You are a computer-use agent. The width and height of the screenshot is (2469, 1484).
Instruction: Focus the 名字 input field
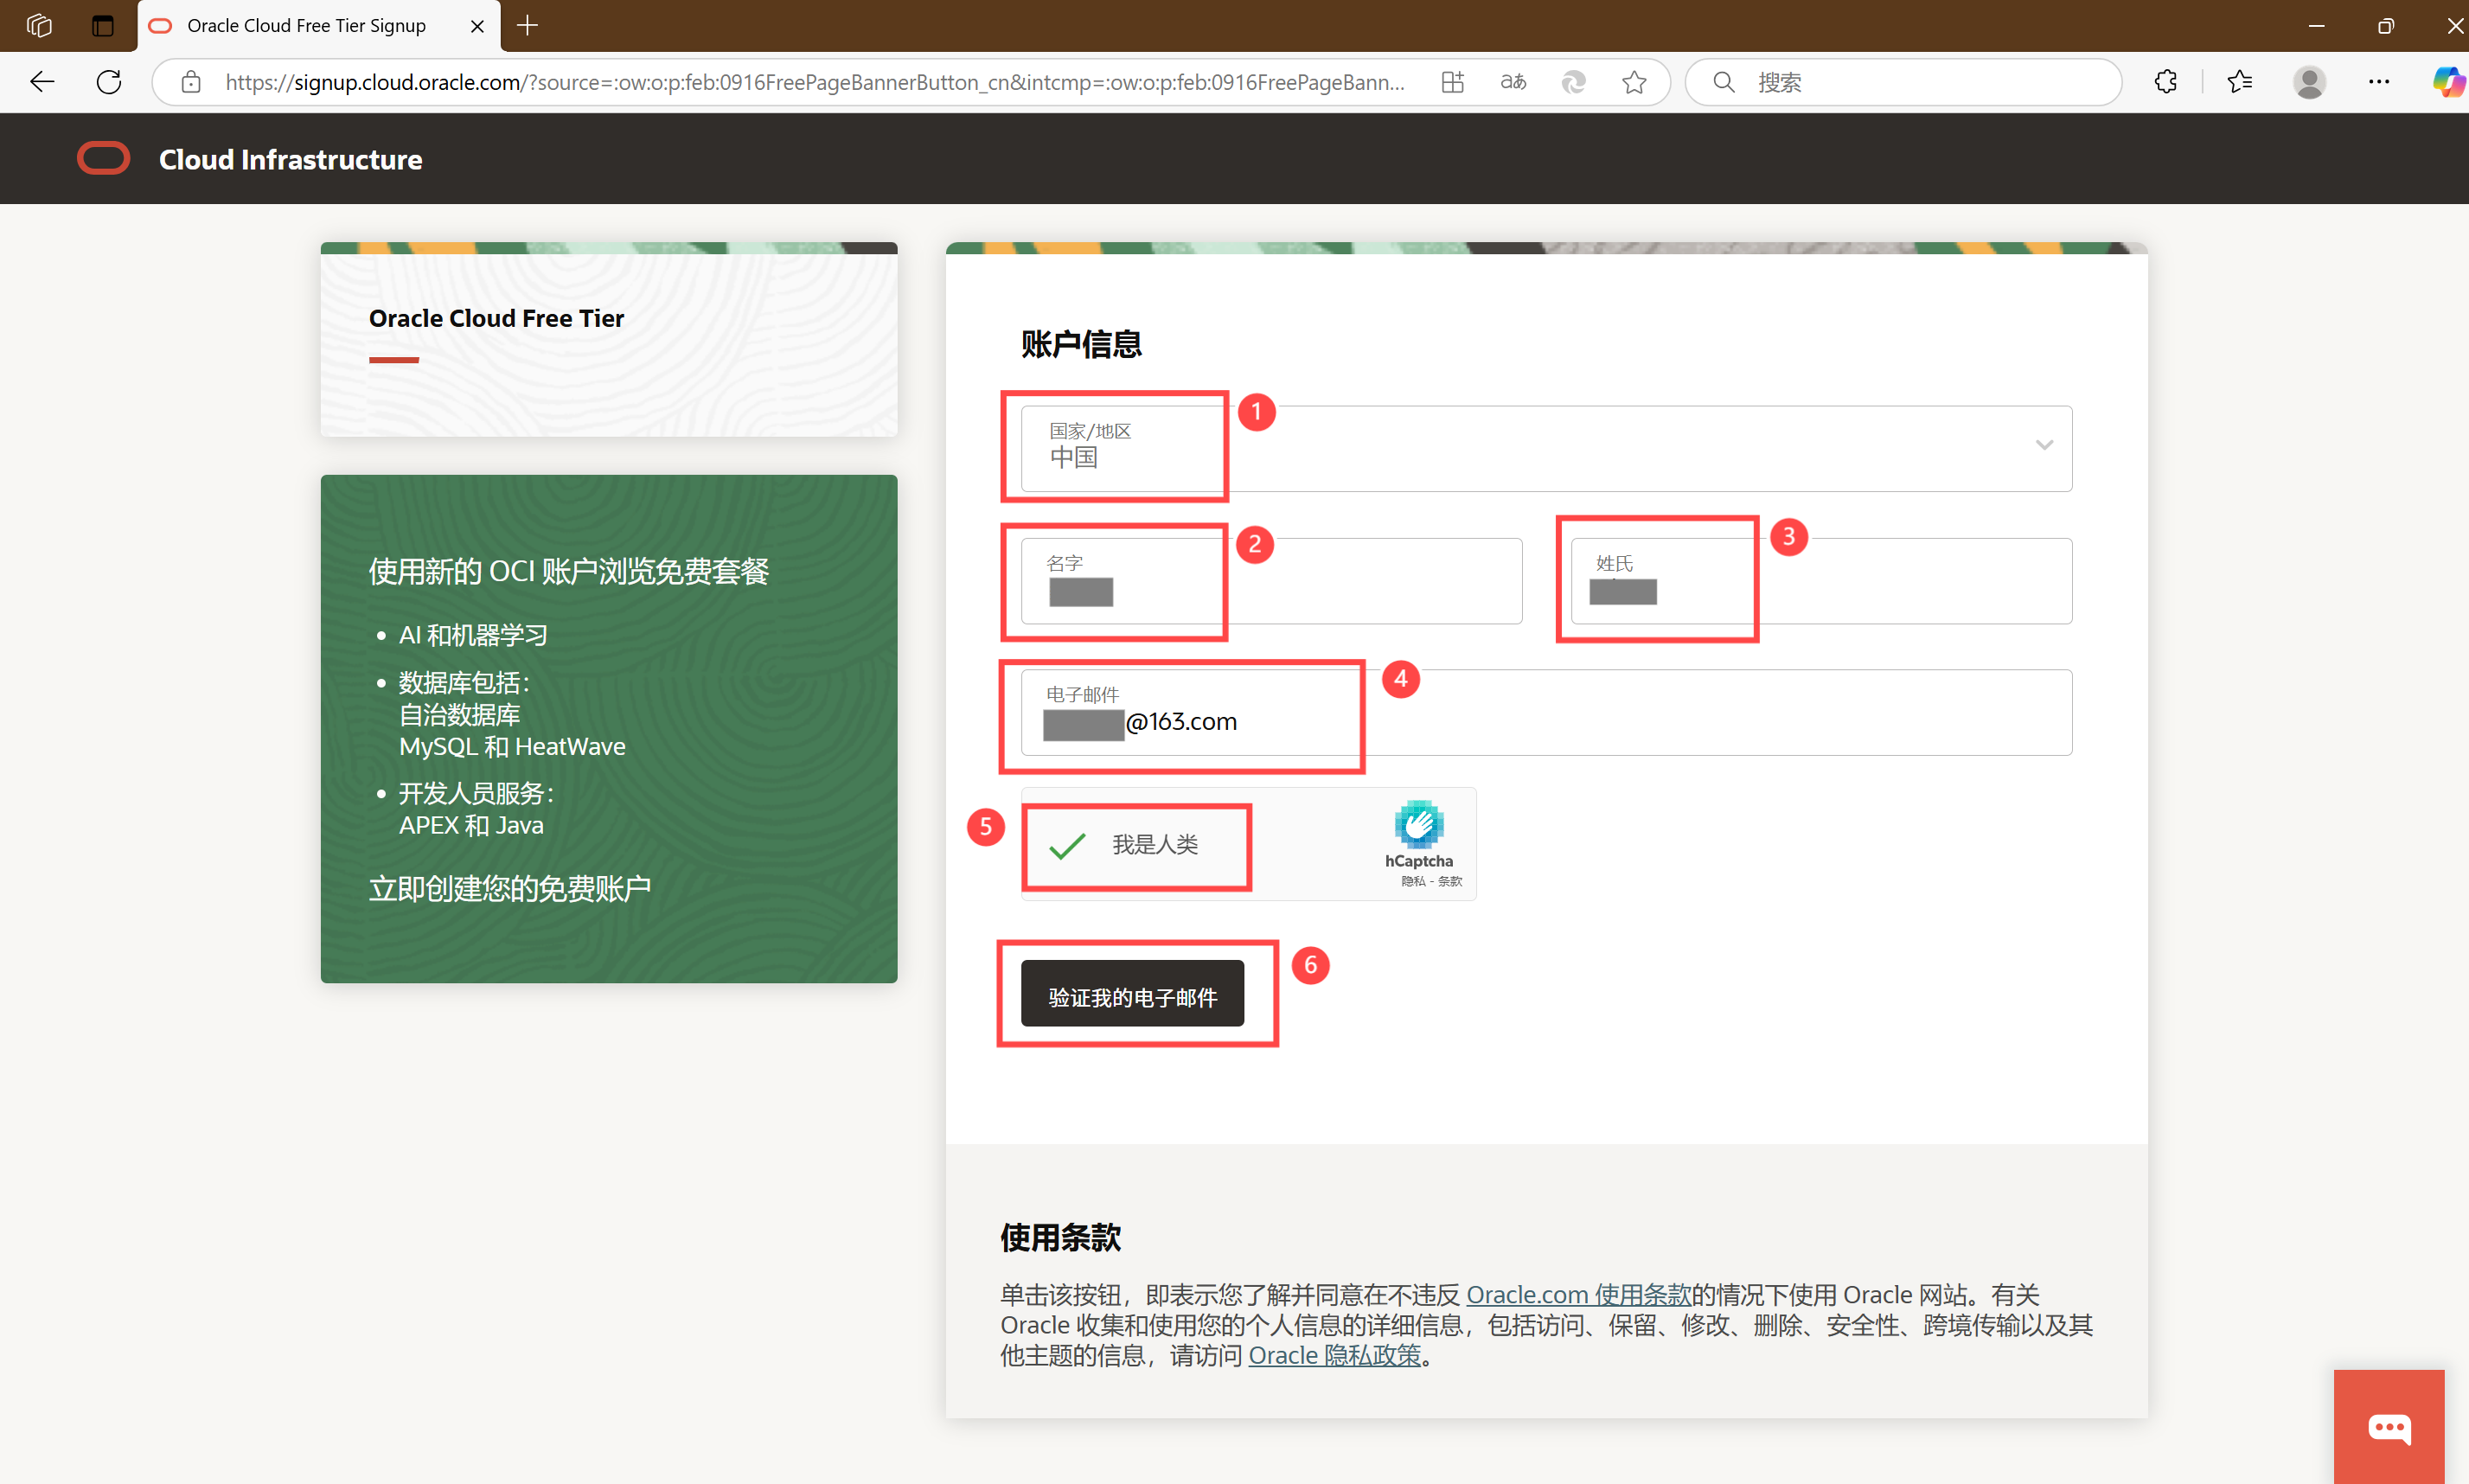[x=1271, y=581]
